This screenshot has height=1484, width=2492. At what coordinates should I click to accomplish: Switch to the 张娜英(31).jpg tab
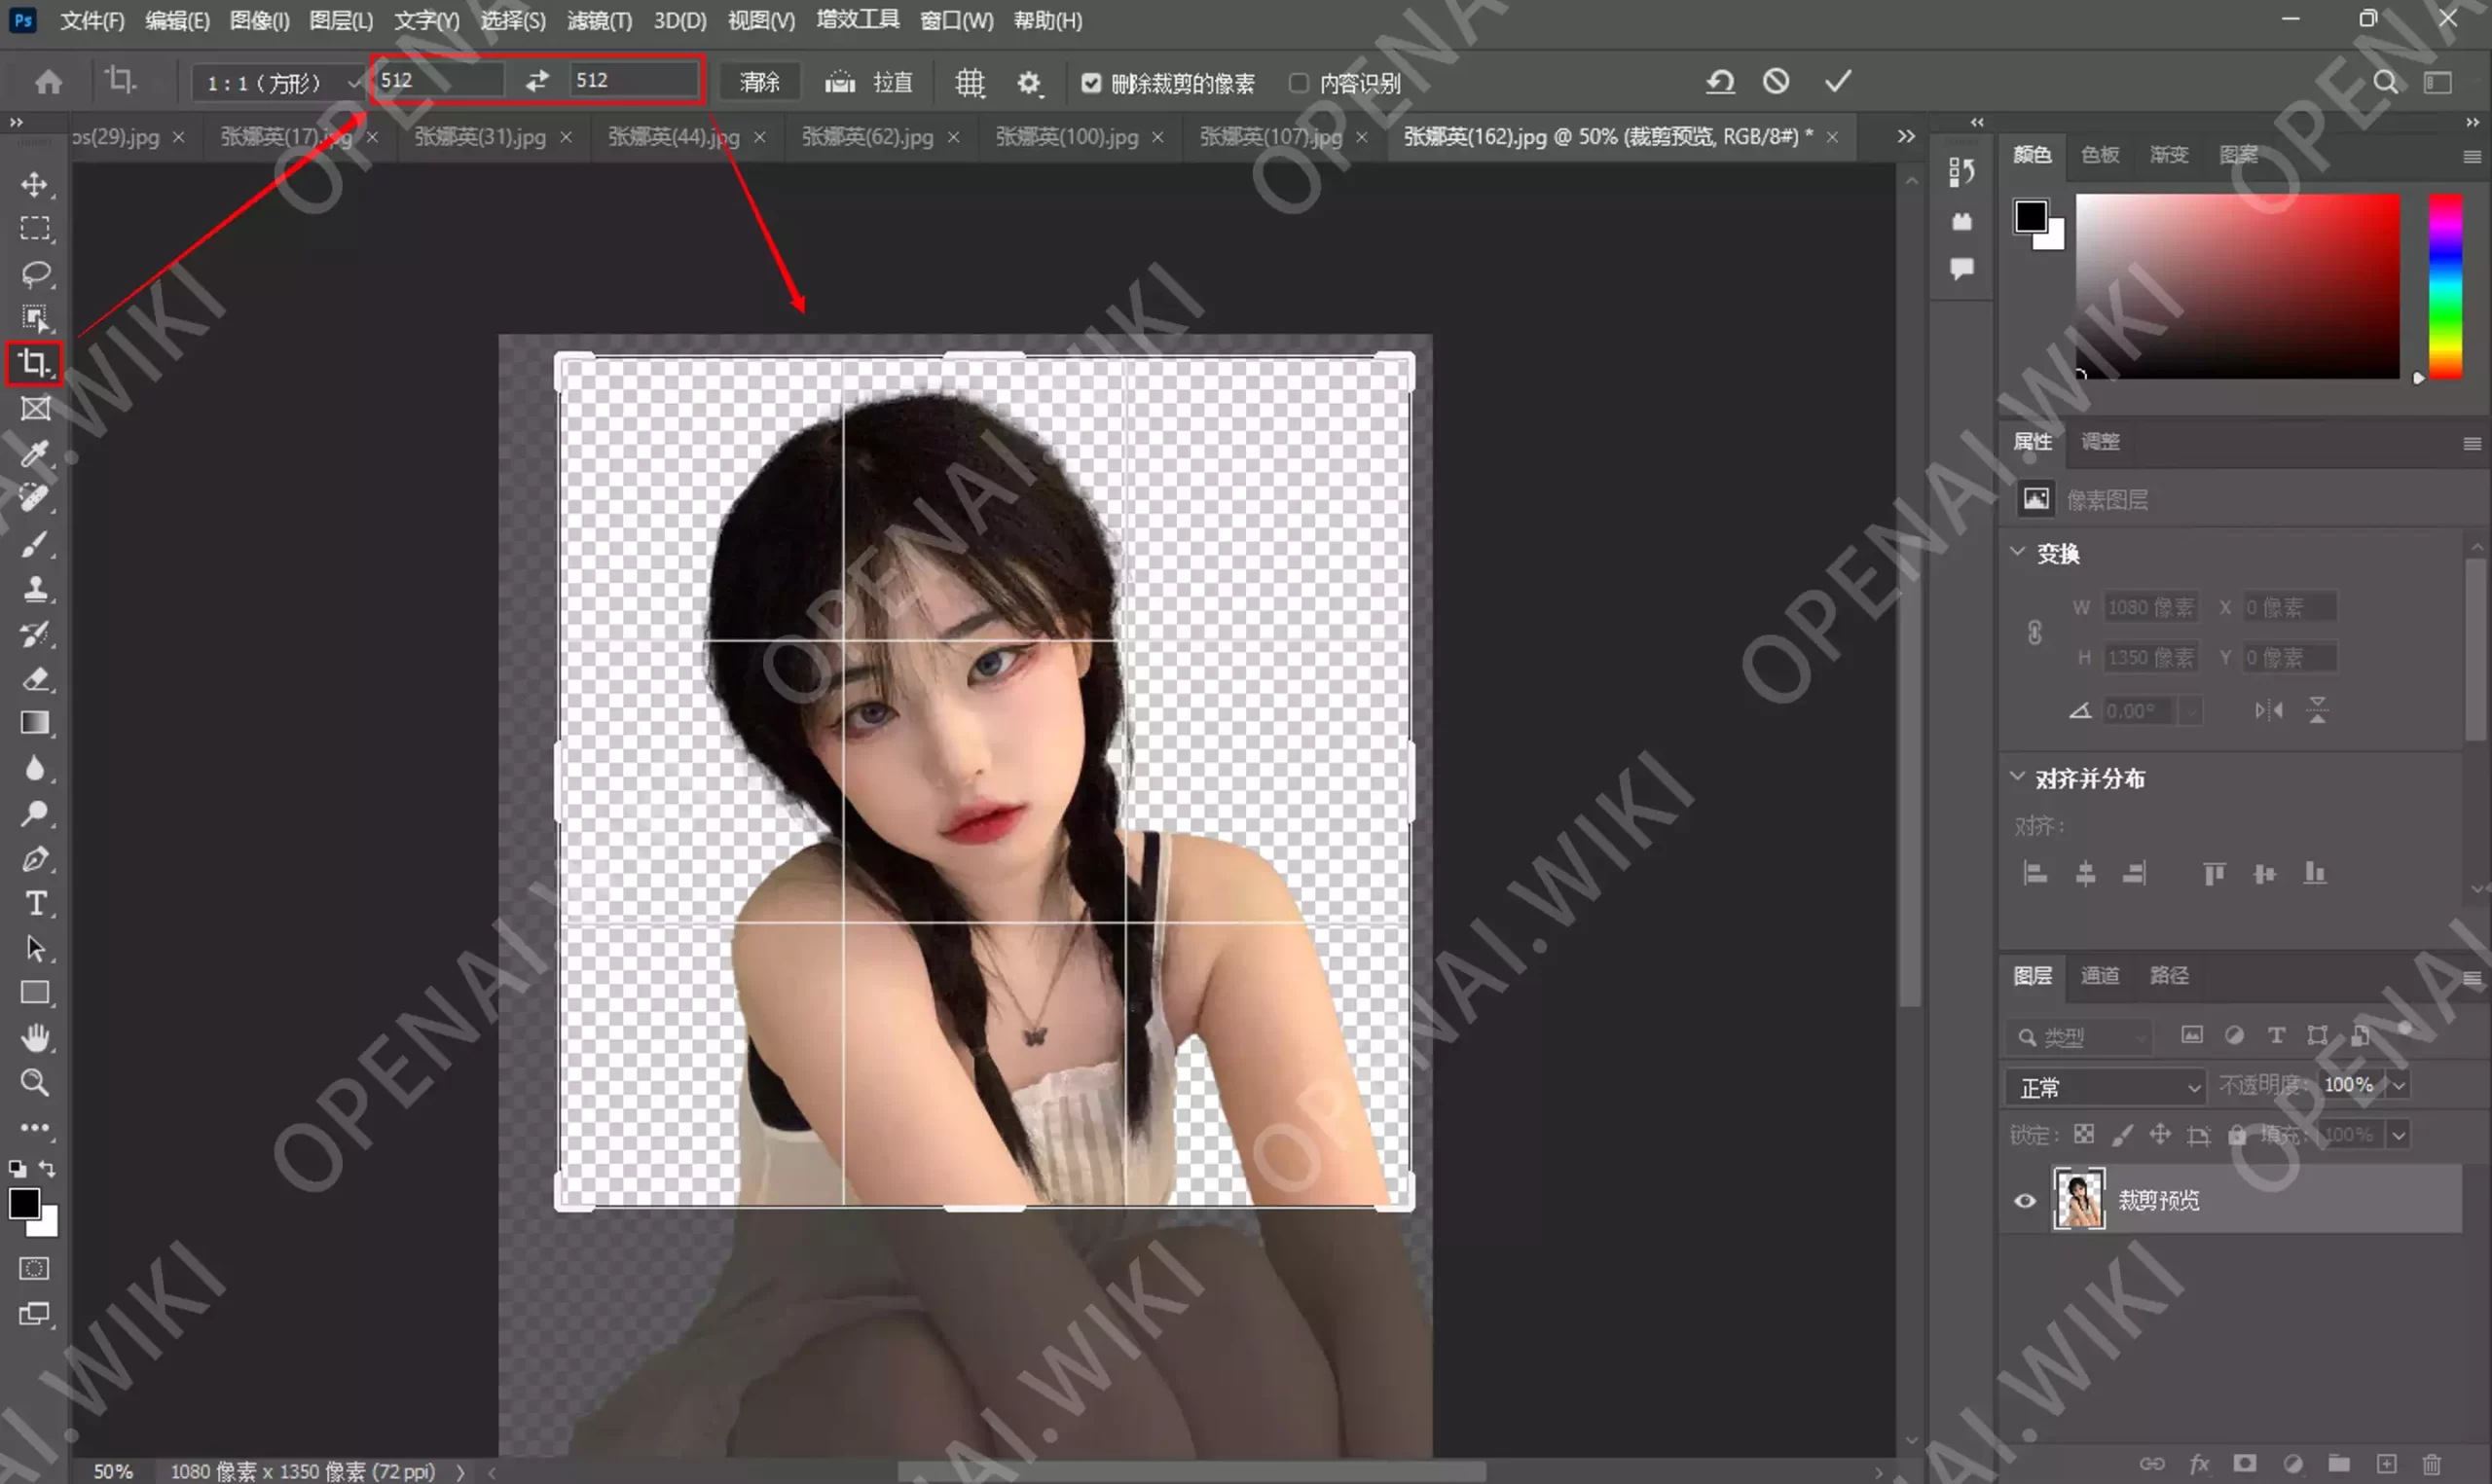480,137
